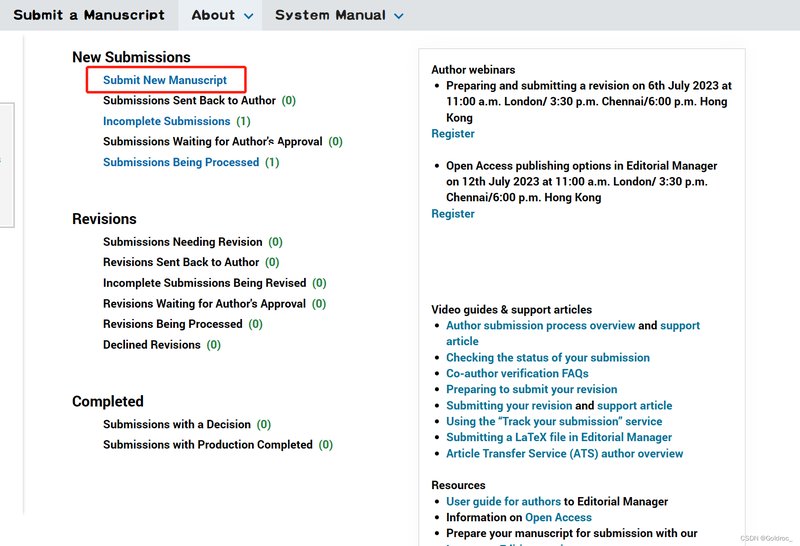View Submissions Being Processed

coord(180,162)
